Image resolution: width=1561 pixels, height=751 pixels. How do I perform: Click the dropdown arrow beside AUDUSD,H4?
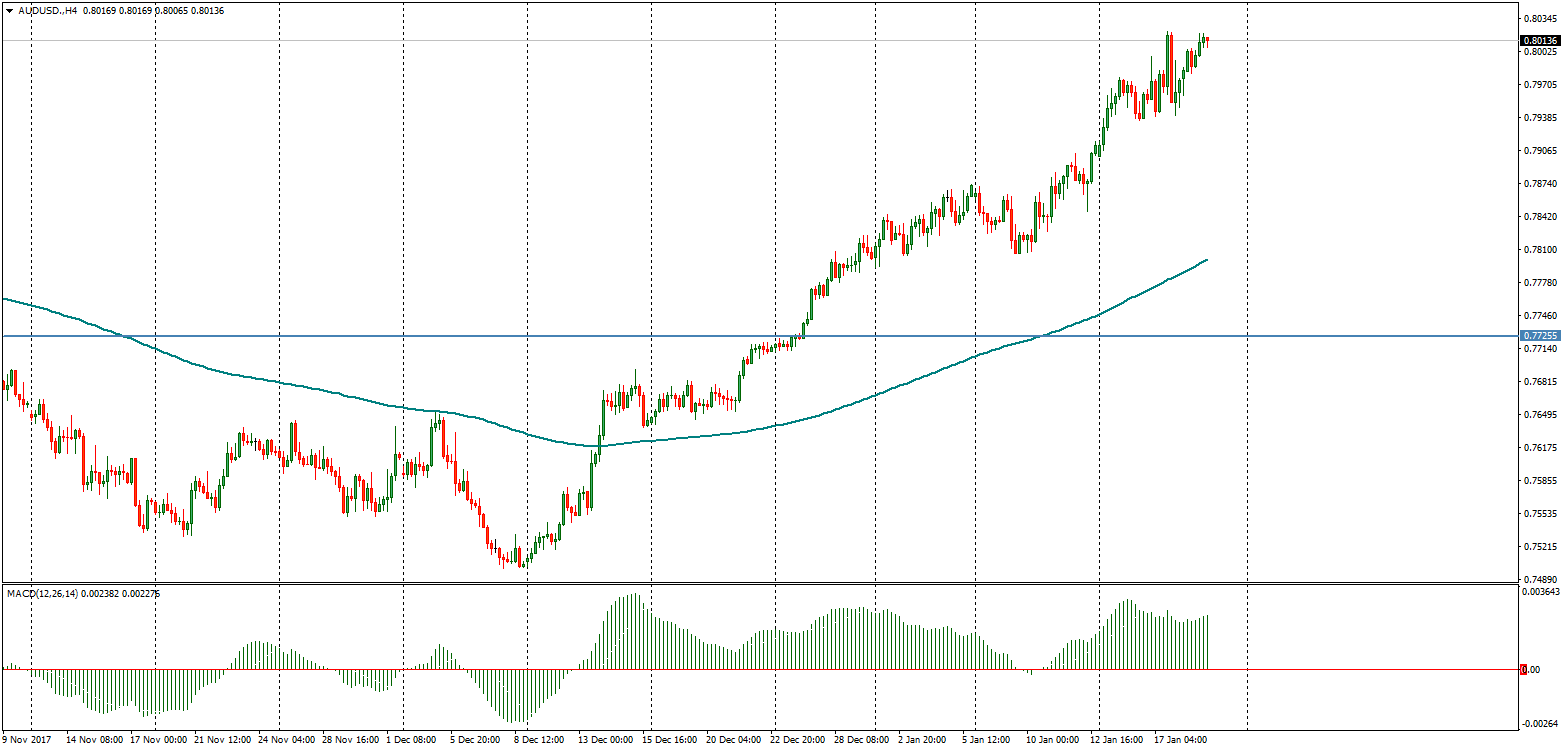9,11
